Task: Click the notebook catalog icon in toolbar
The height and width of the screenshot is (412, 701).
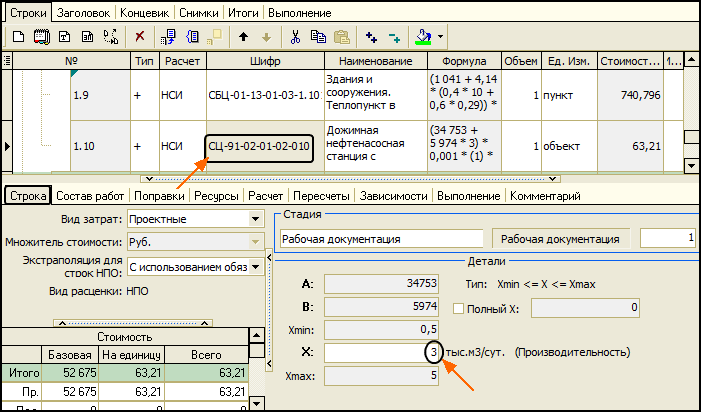Action: point(42,37)
